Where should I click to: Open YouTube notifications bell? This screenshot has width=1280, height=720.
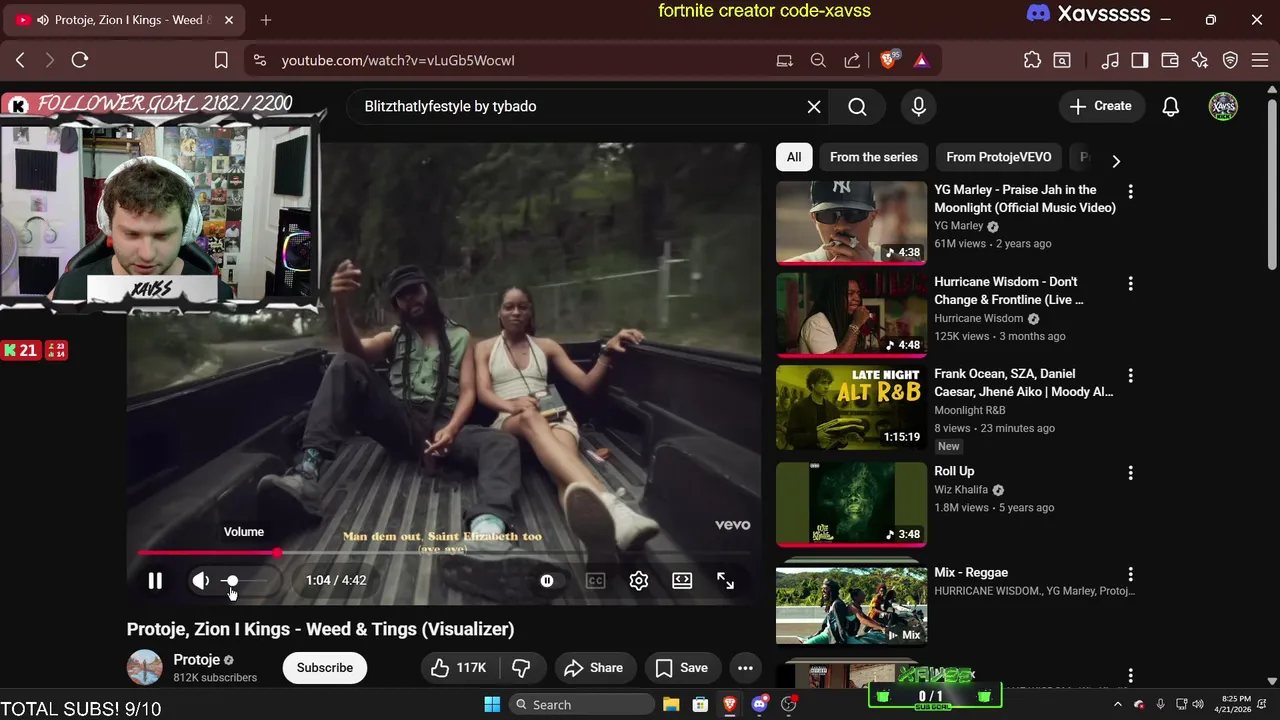[1171, 107]
